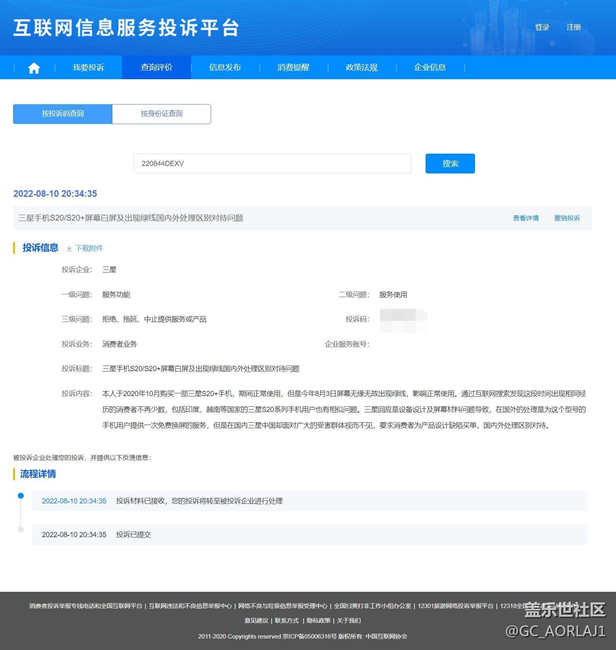Switch to 按身份证查询 tab

point(161,114)
